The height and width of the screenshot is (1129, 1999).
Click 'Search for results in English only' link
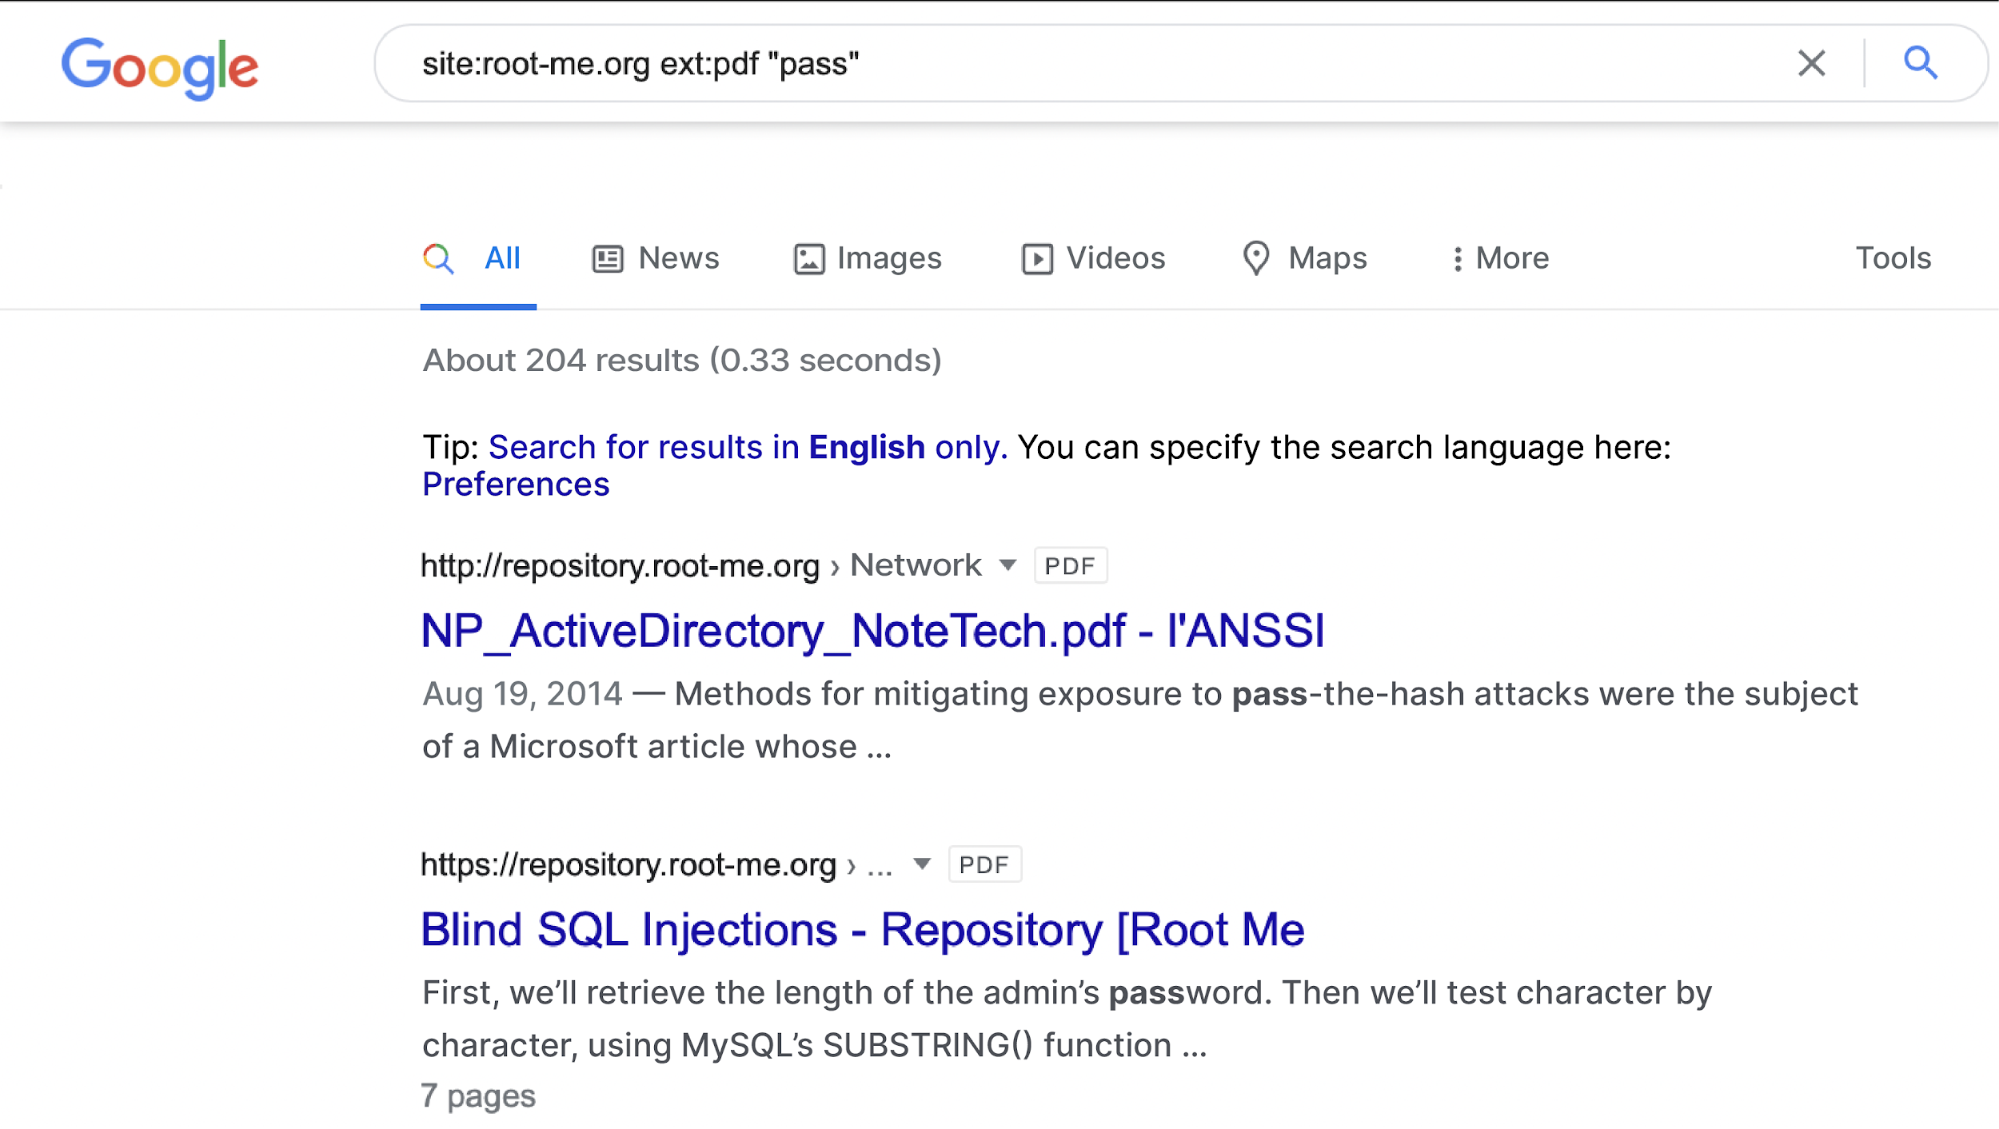click(748, 447)
